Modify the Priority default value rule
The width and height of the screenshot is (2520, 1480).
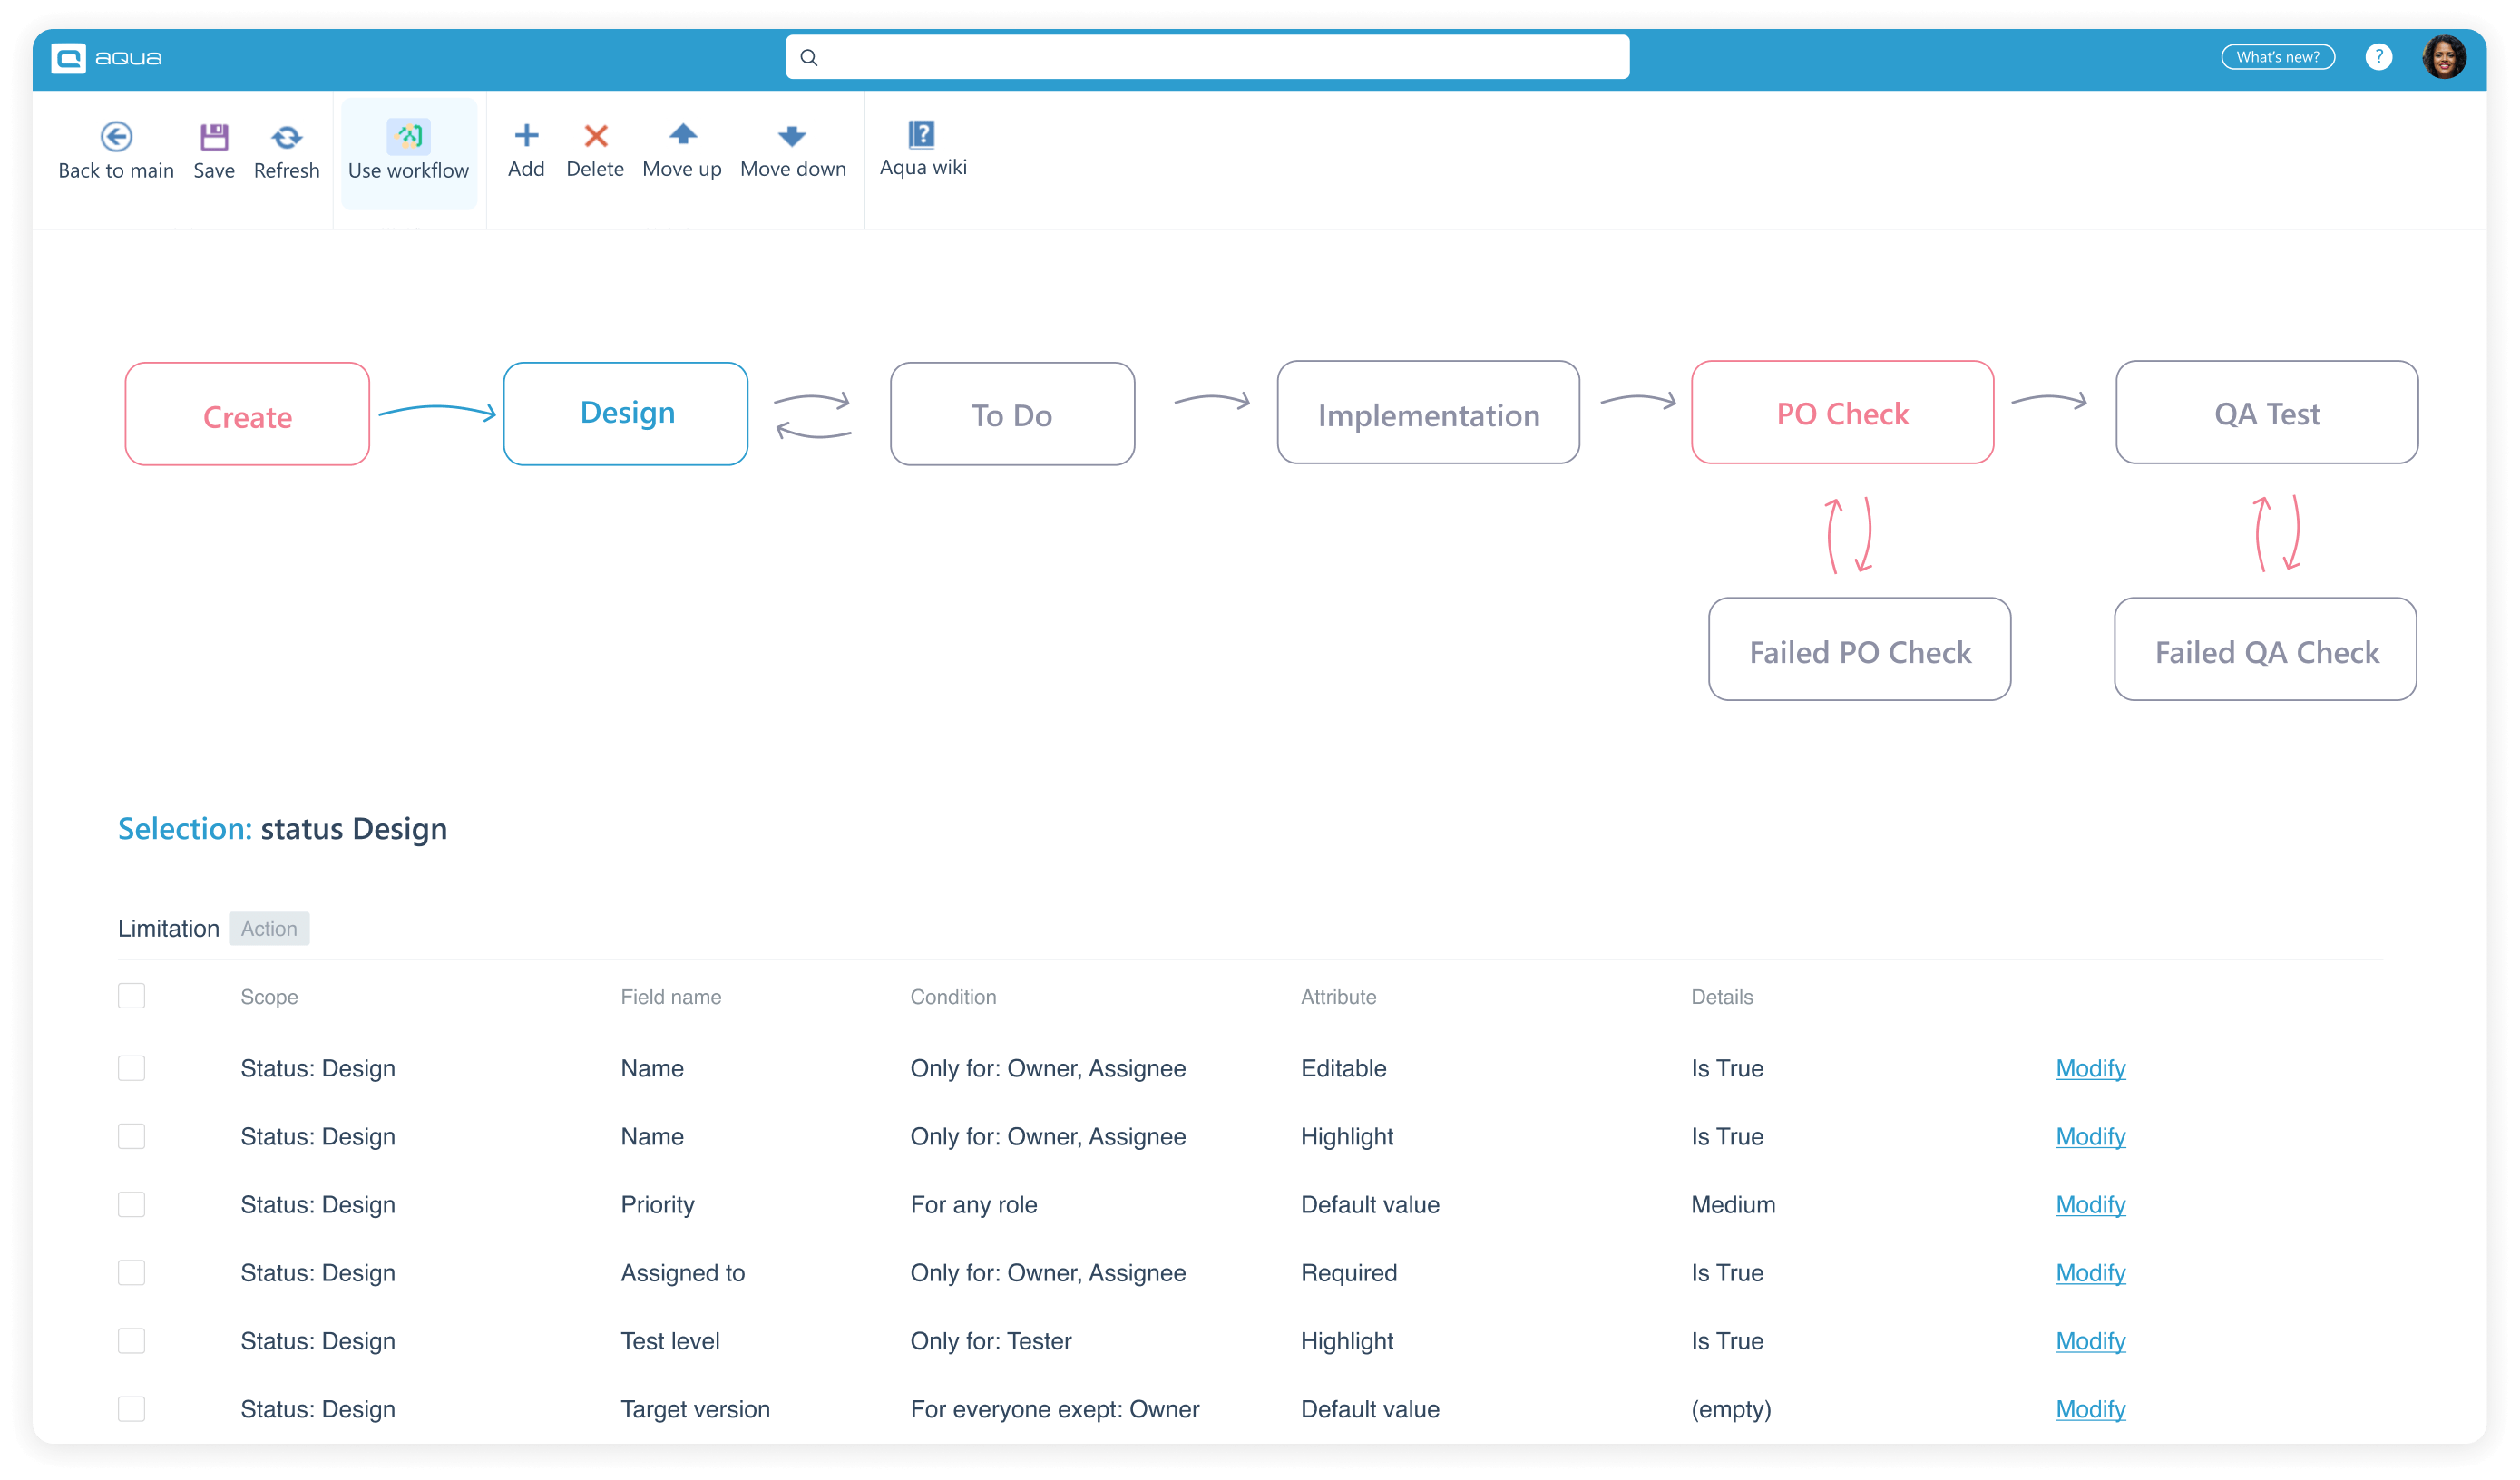[2091, 1205]
